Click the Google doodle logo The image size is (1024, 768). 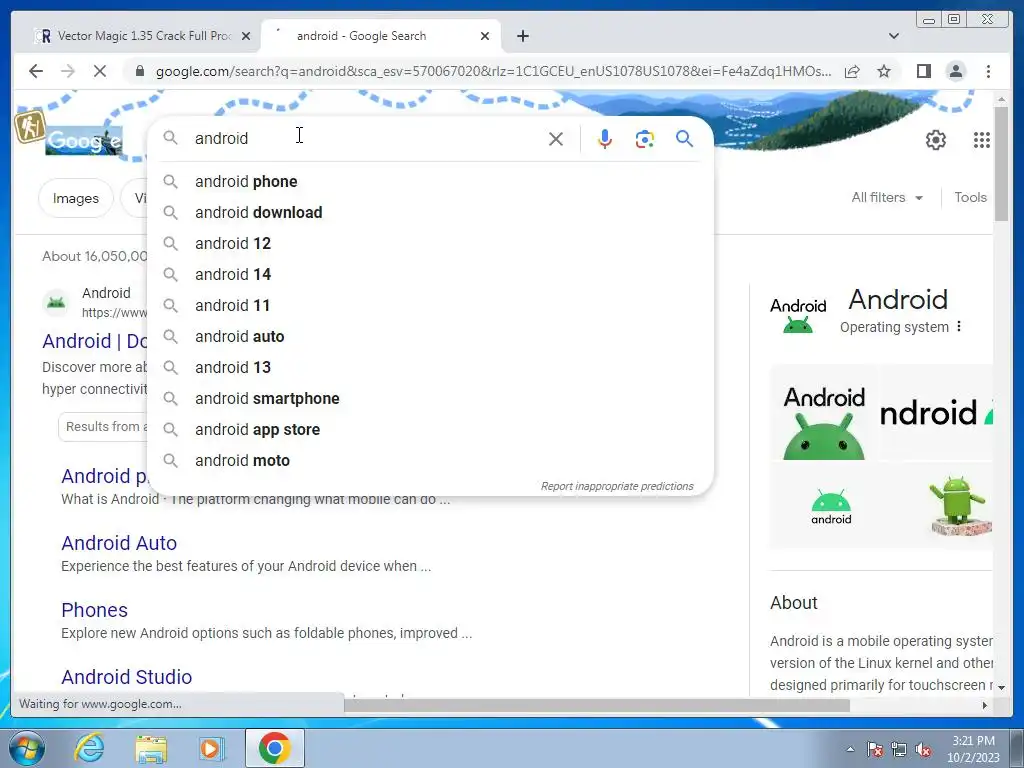(84, 140)
